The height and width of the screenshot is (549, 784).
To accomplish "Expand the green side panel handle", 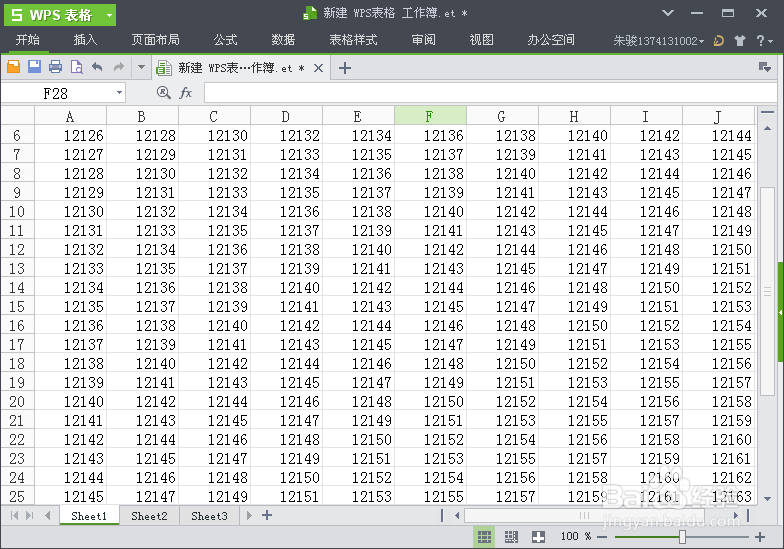I will [x=780, y=312].
